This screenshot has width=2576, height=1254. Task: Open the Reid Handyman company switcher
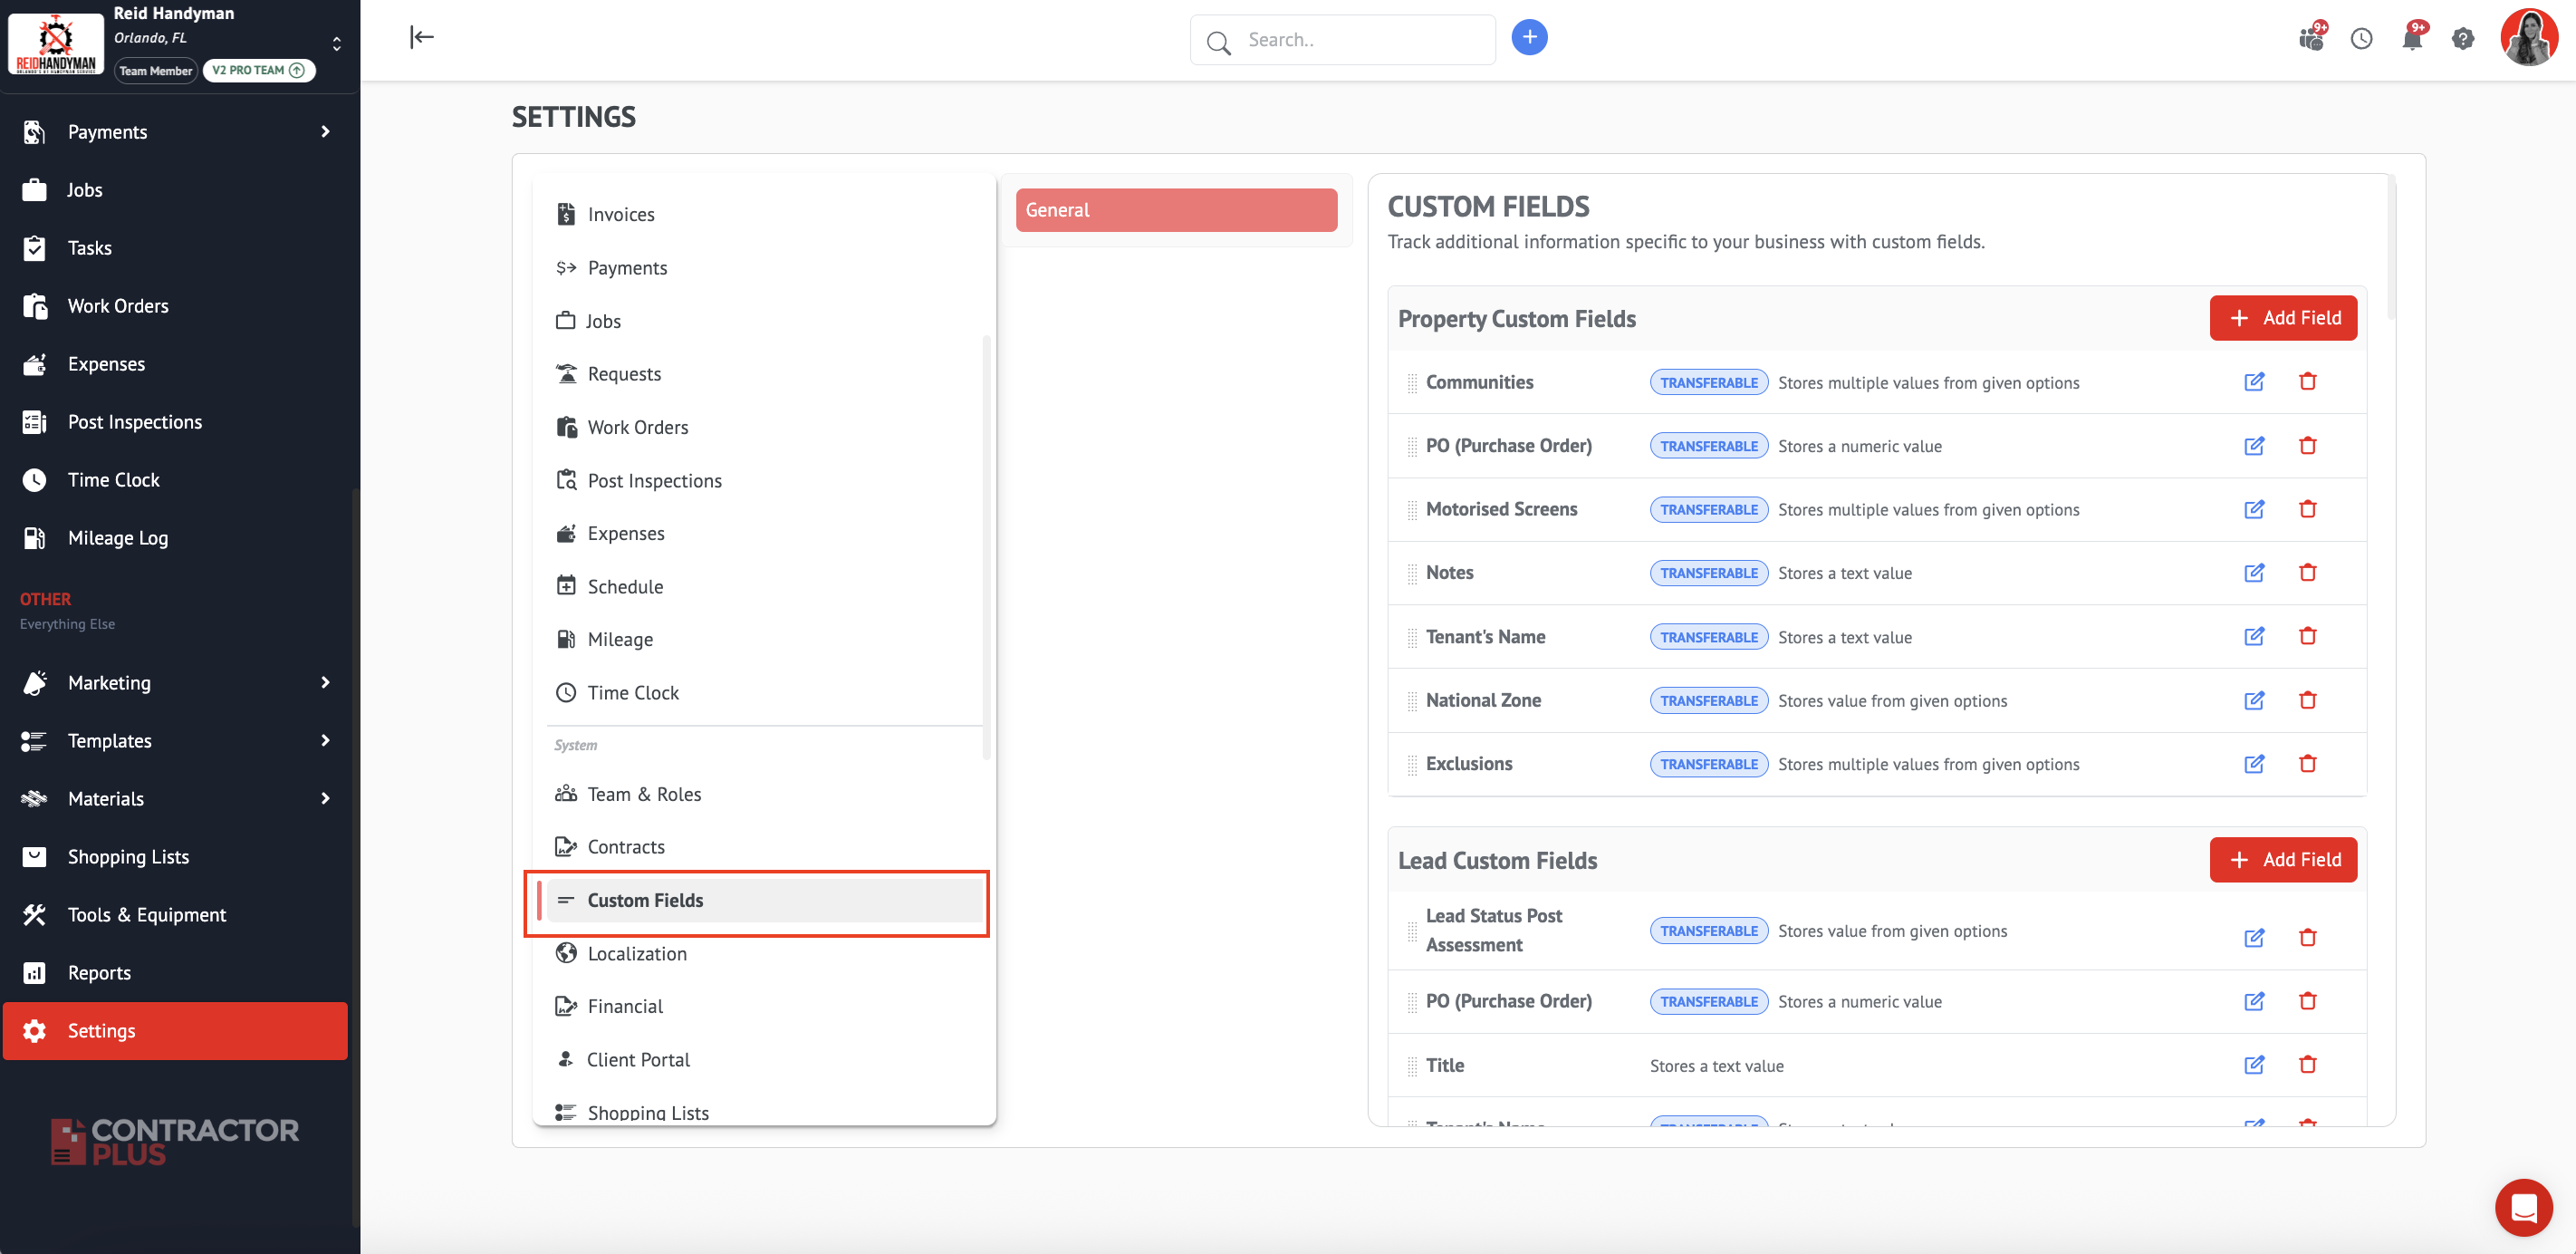tap(336, 43)
